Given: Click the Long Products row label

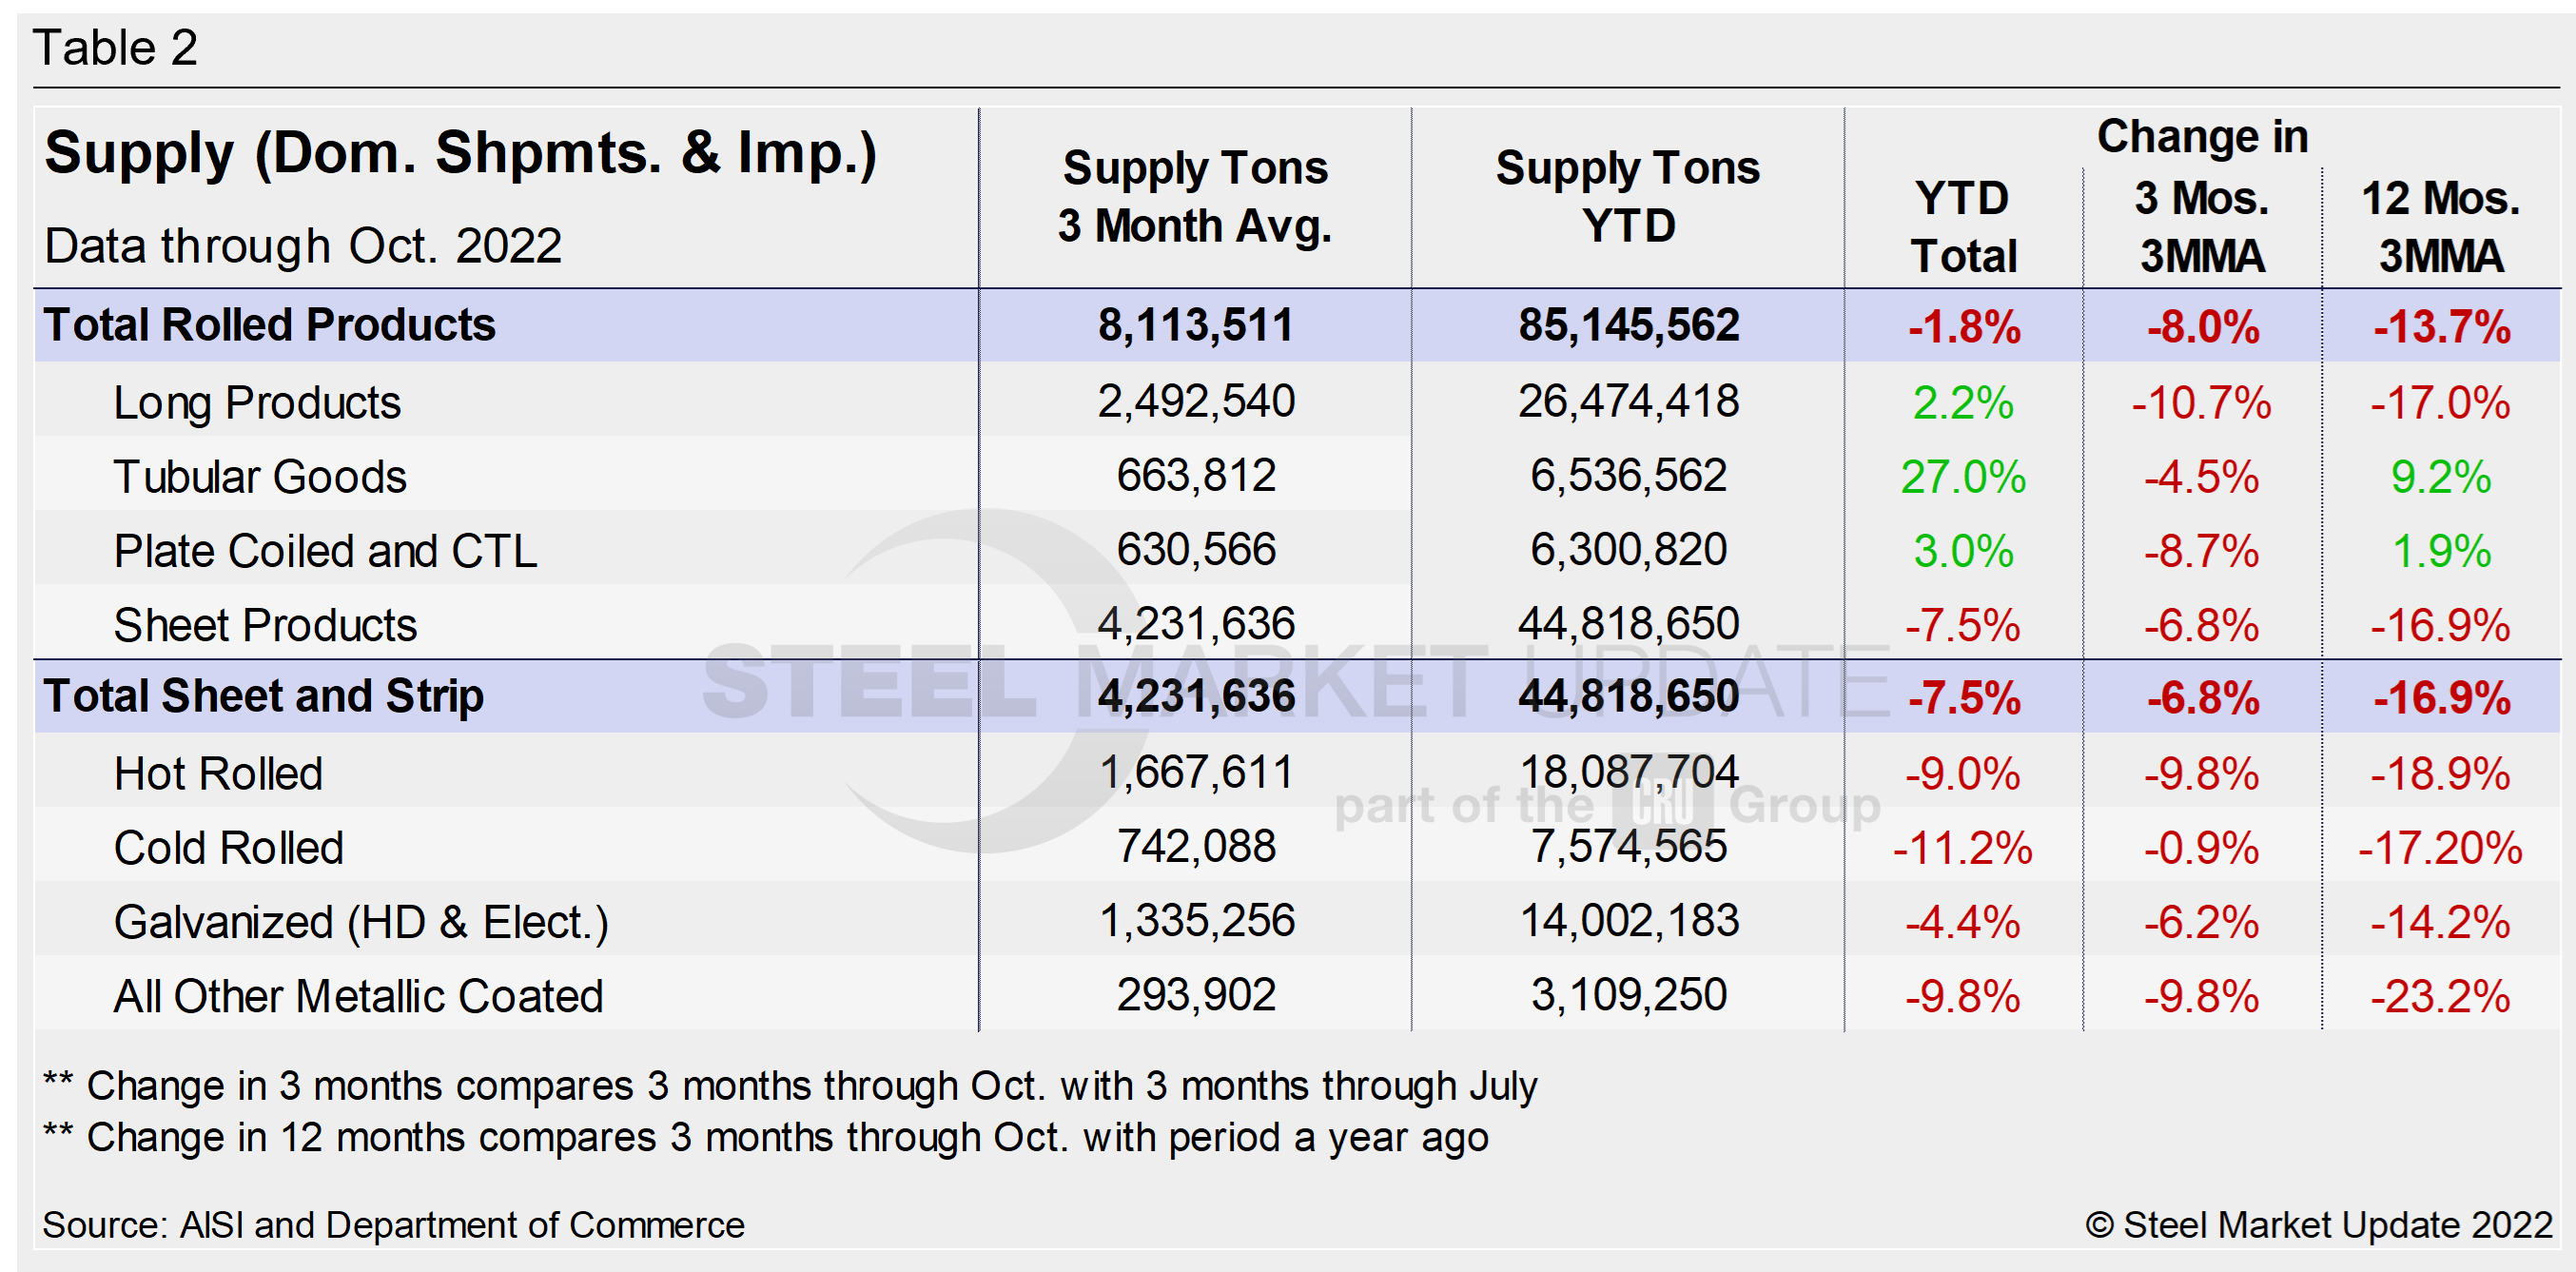Looking at the screenshot, I should [257, 402].
